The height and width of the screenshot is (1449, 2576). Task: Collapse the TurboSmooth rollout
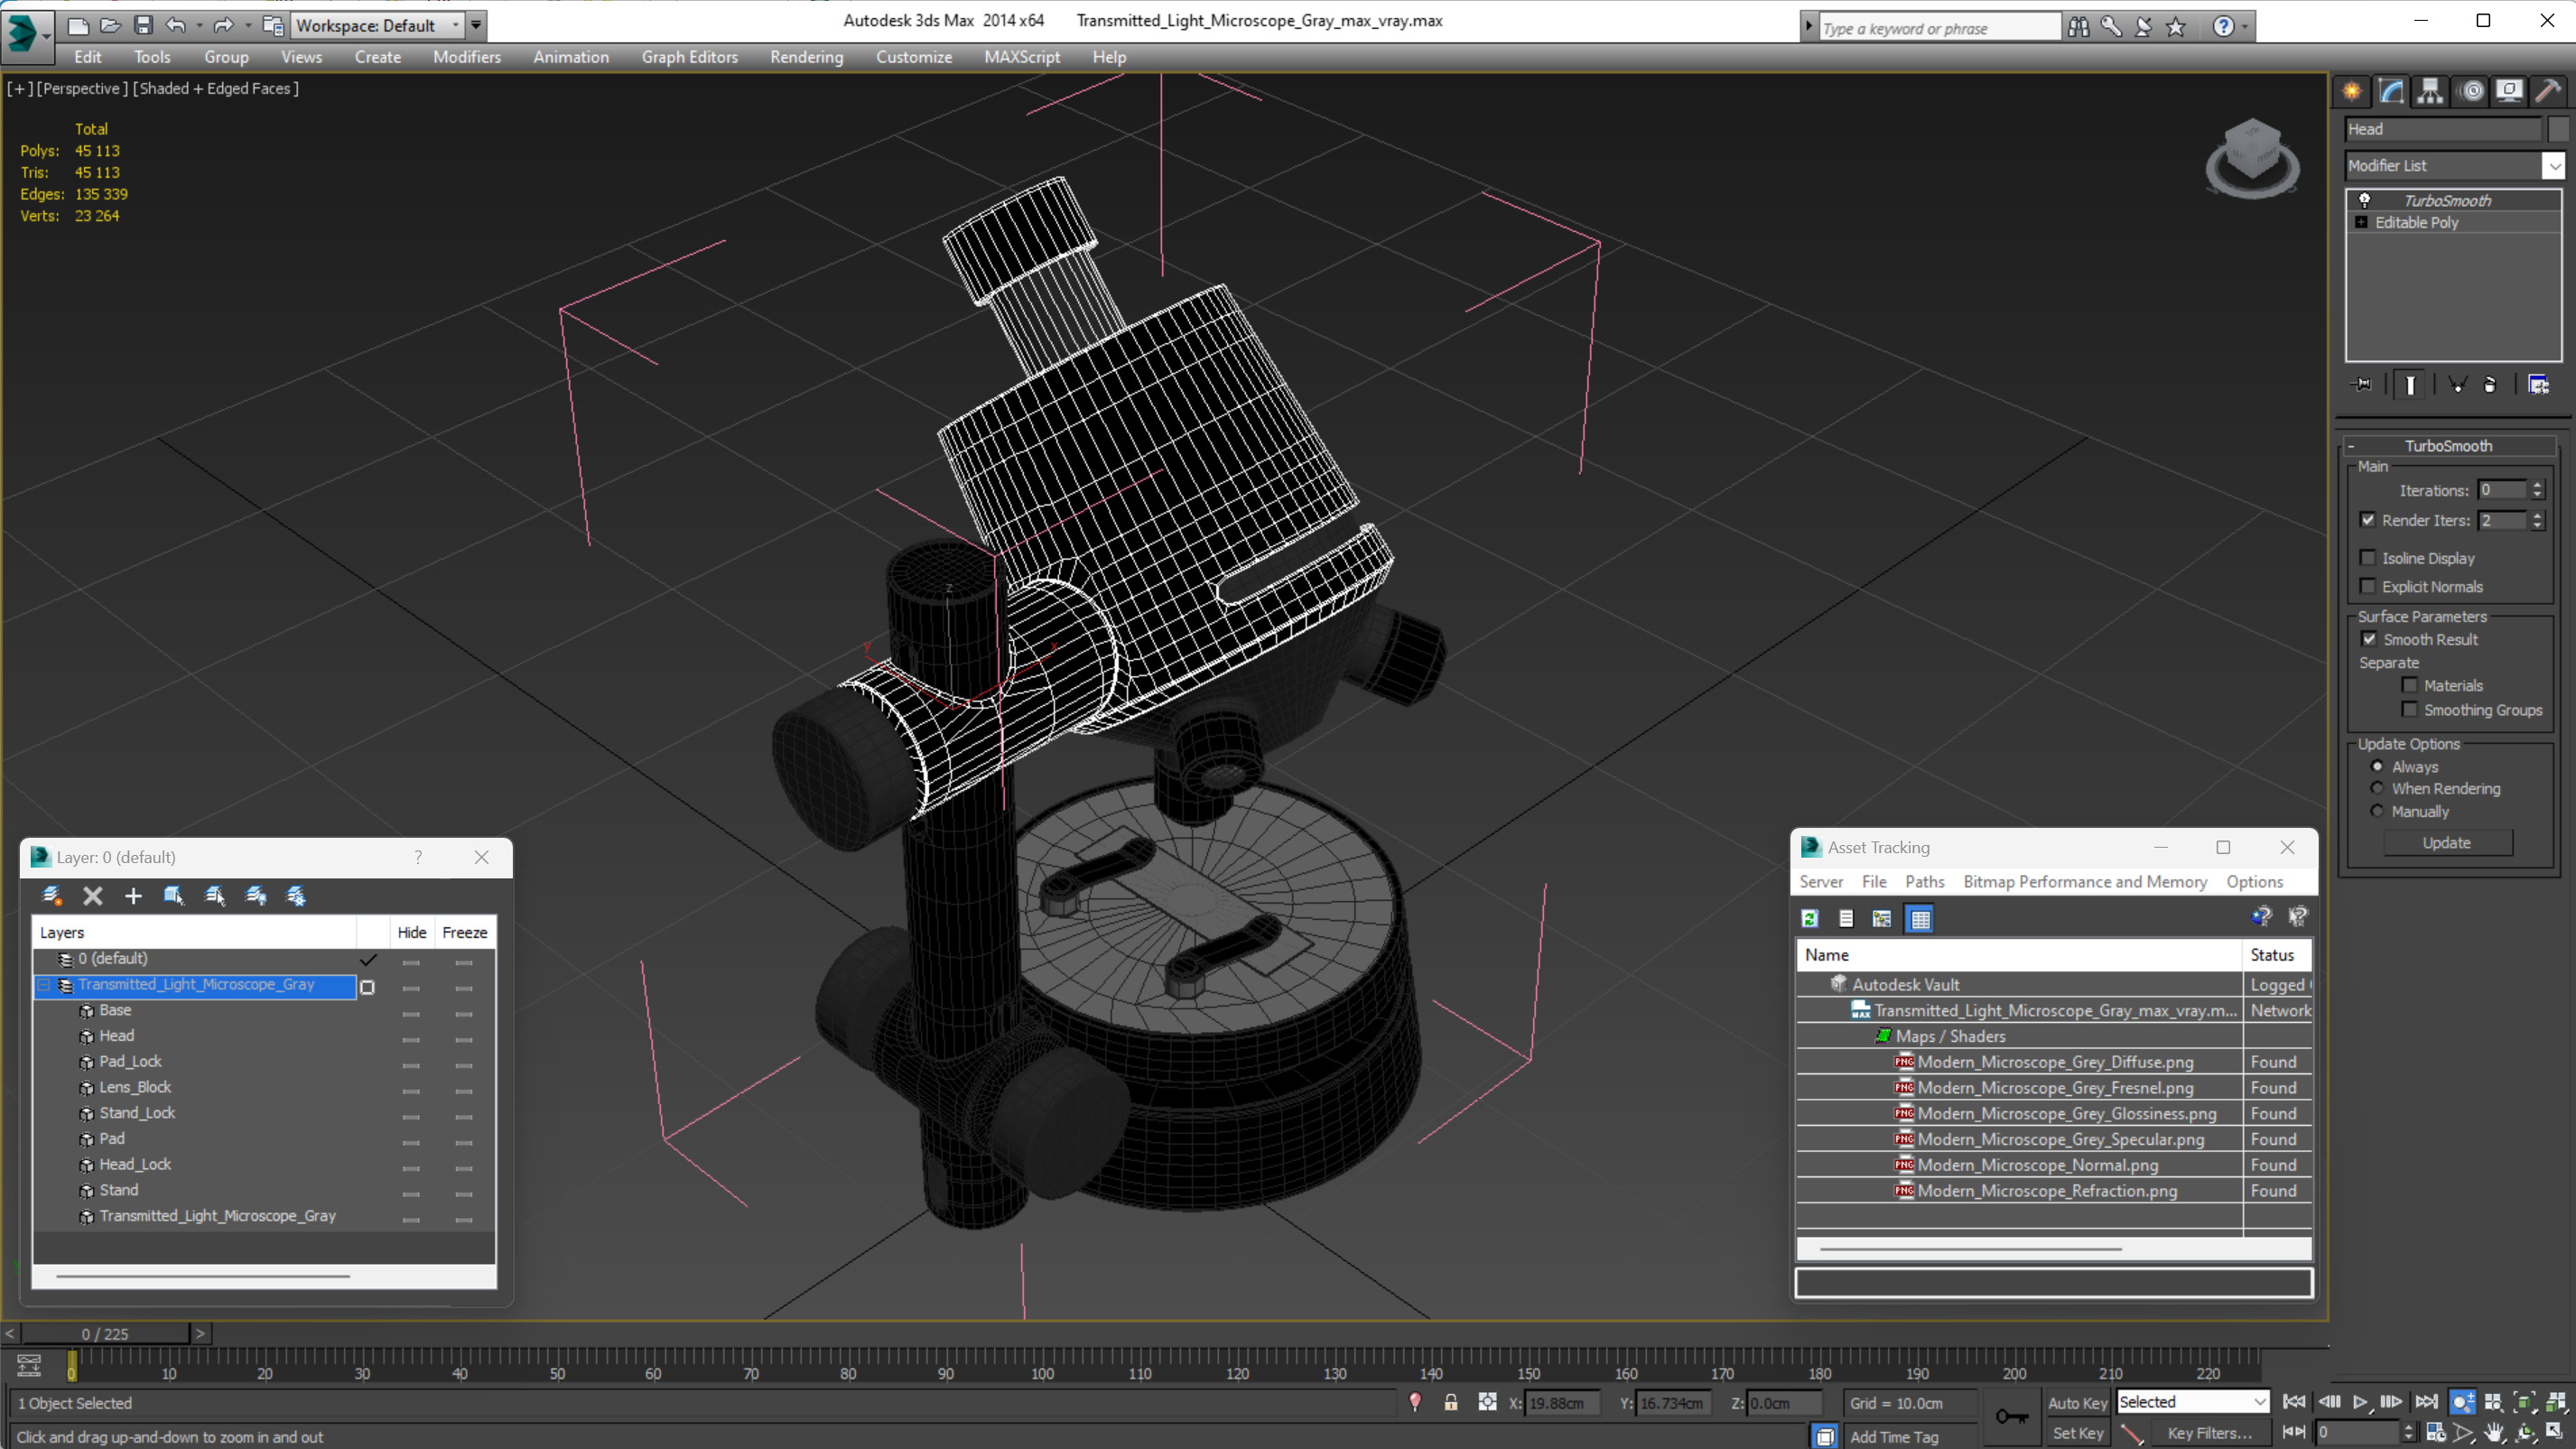pyautogui.click(x=2351, y=446)
